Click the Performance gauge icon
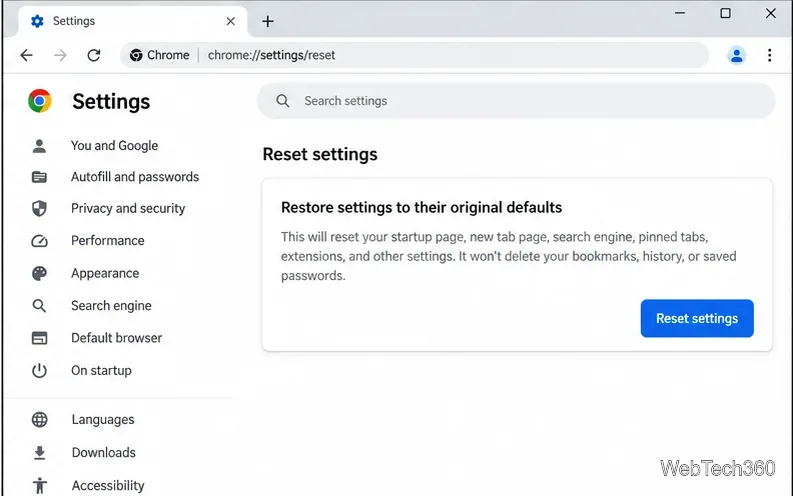 point(39,241)
